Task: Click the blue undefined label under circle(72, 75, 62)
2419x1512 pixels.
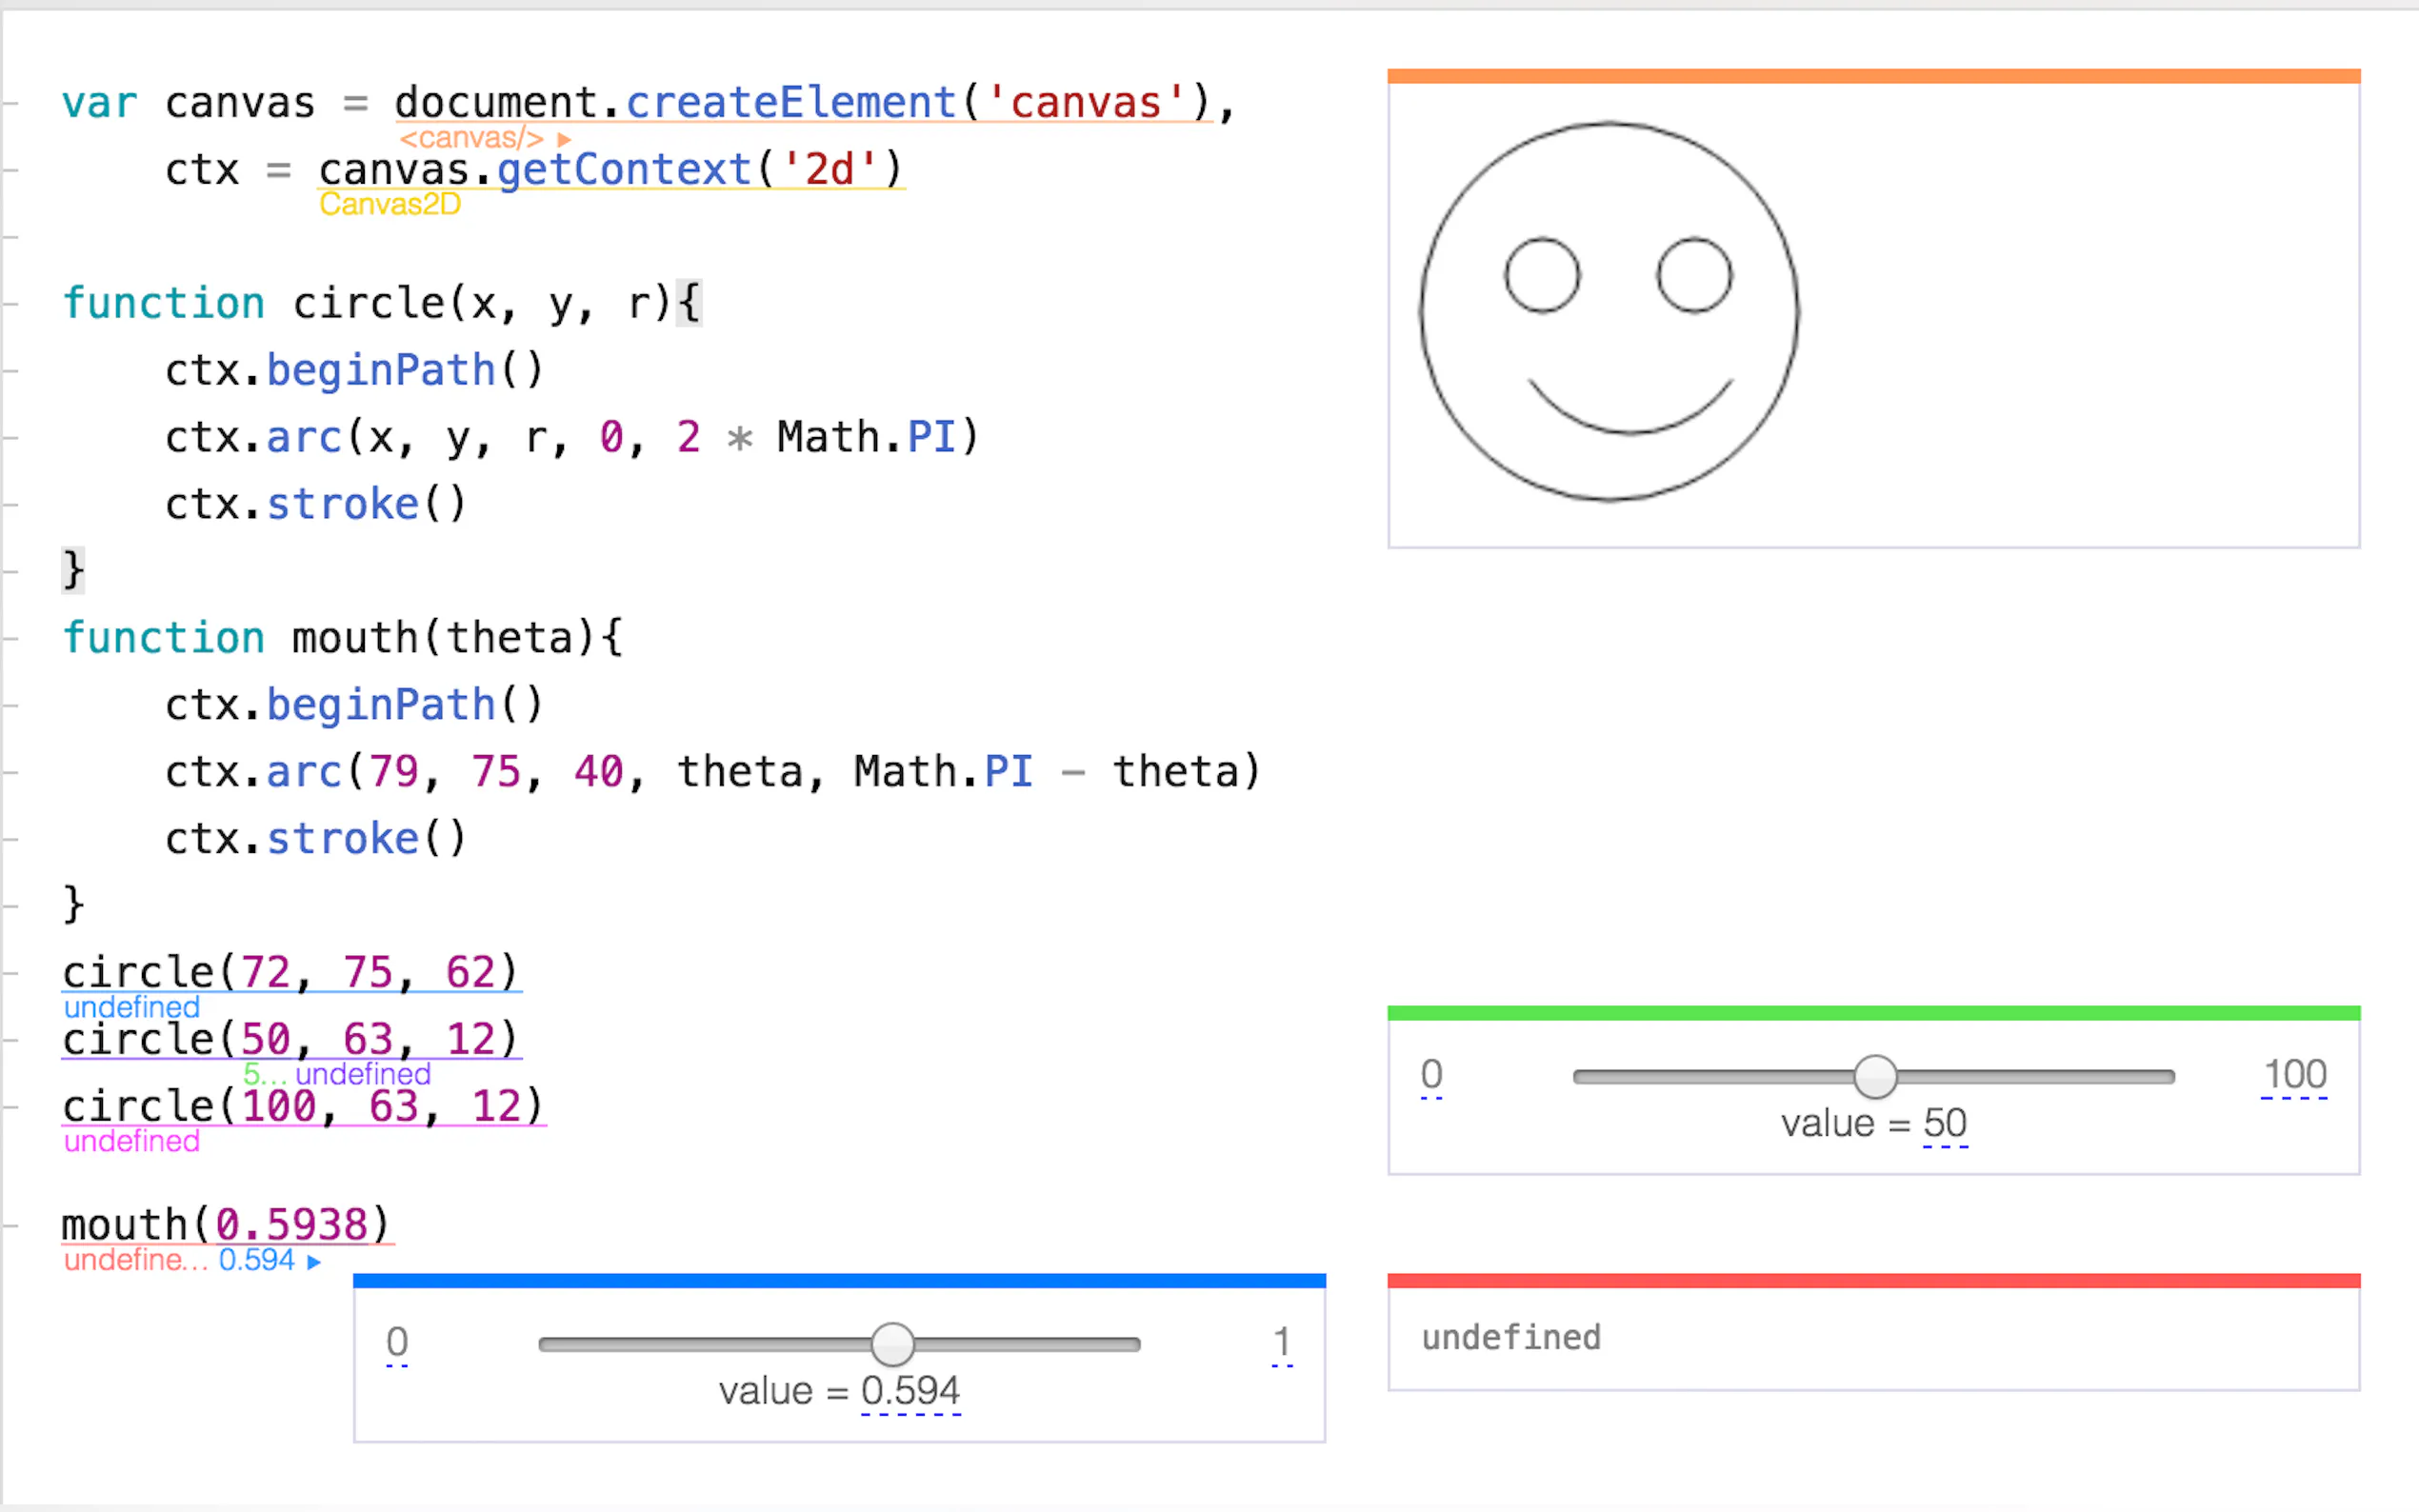Action: [132, 1007]
